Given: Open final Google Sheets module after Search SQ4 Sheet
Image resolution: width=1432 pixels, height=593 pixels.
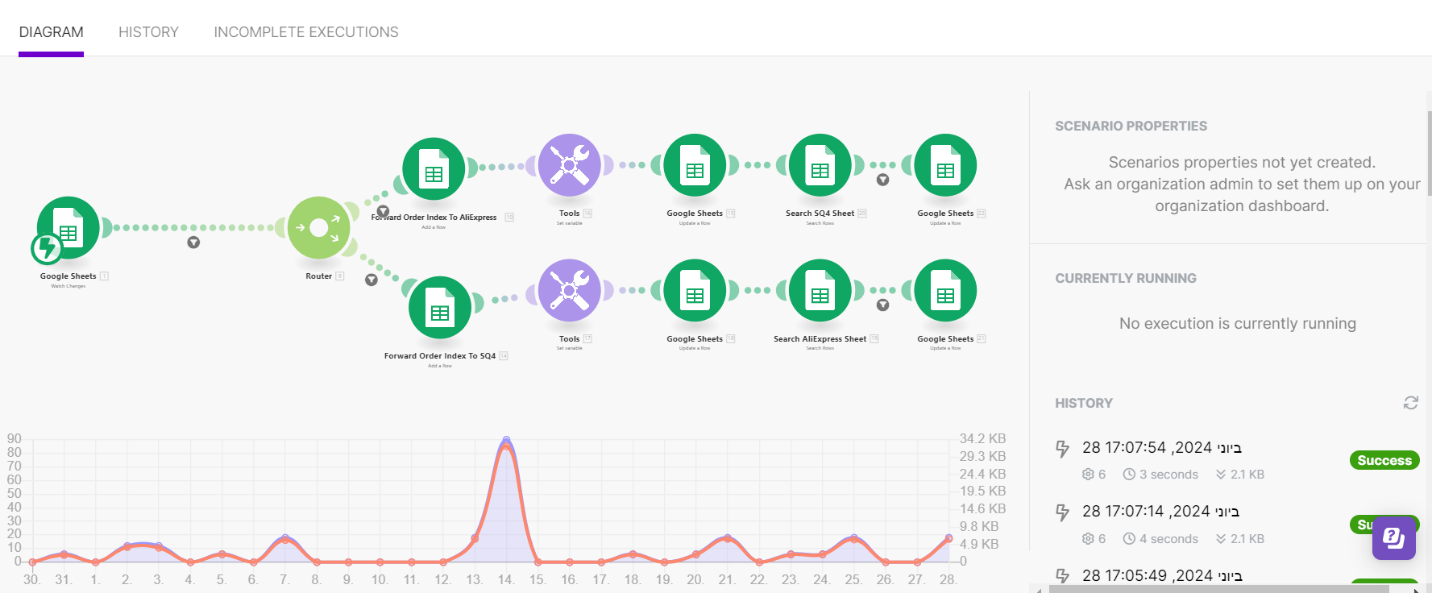Looking at the screenshot, I should click(945, 165).
